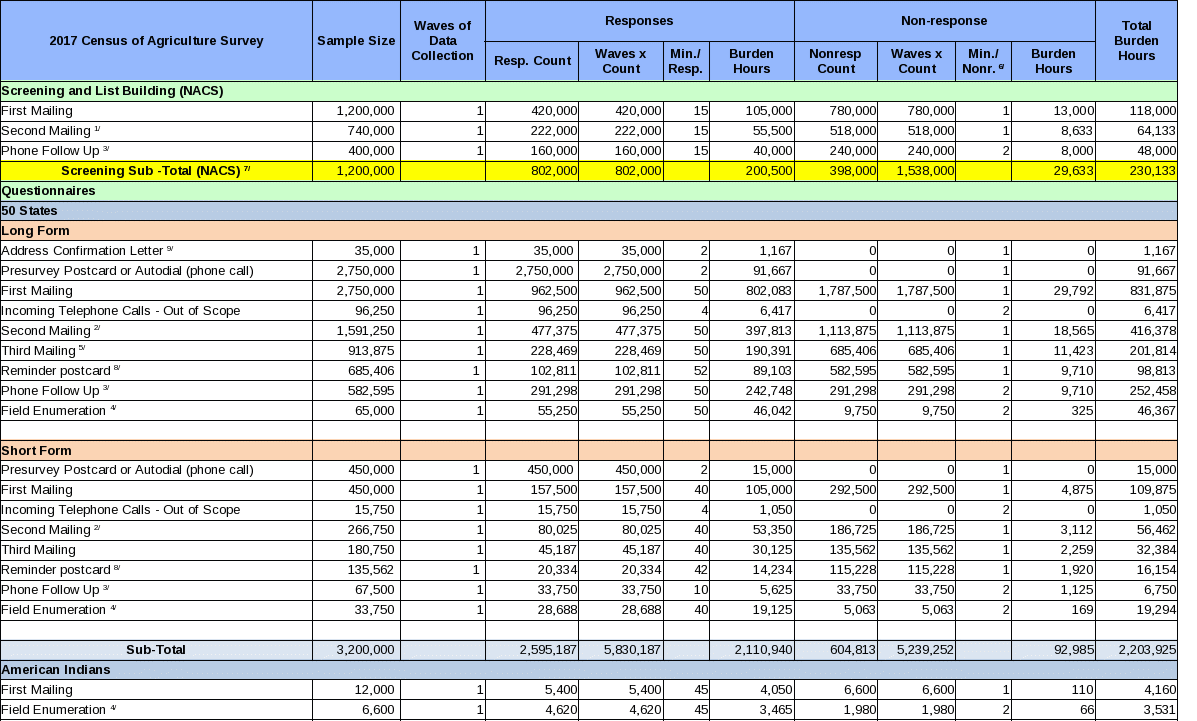Select the 230,133 screening sub-total cell
Viewport: 1197px width, 721px height.
coord(1136,171)
